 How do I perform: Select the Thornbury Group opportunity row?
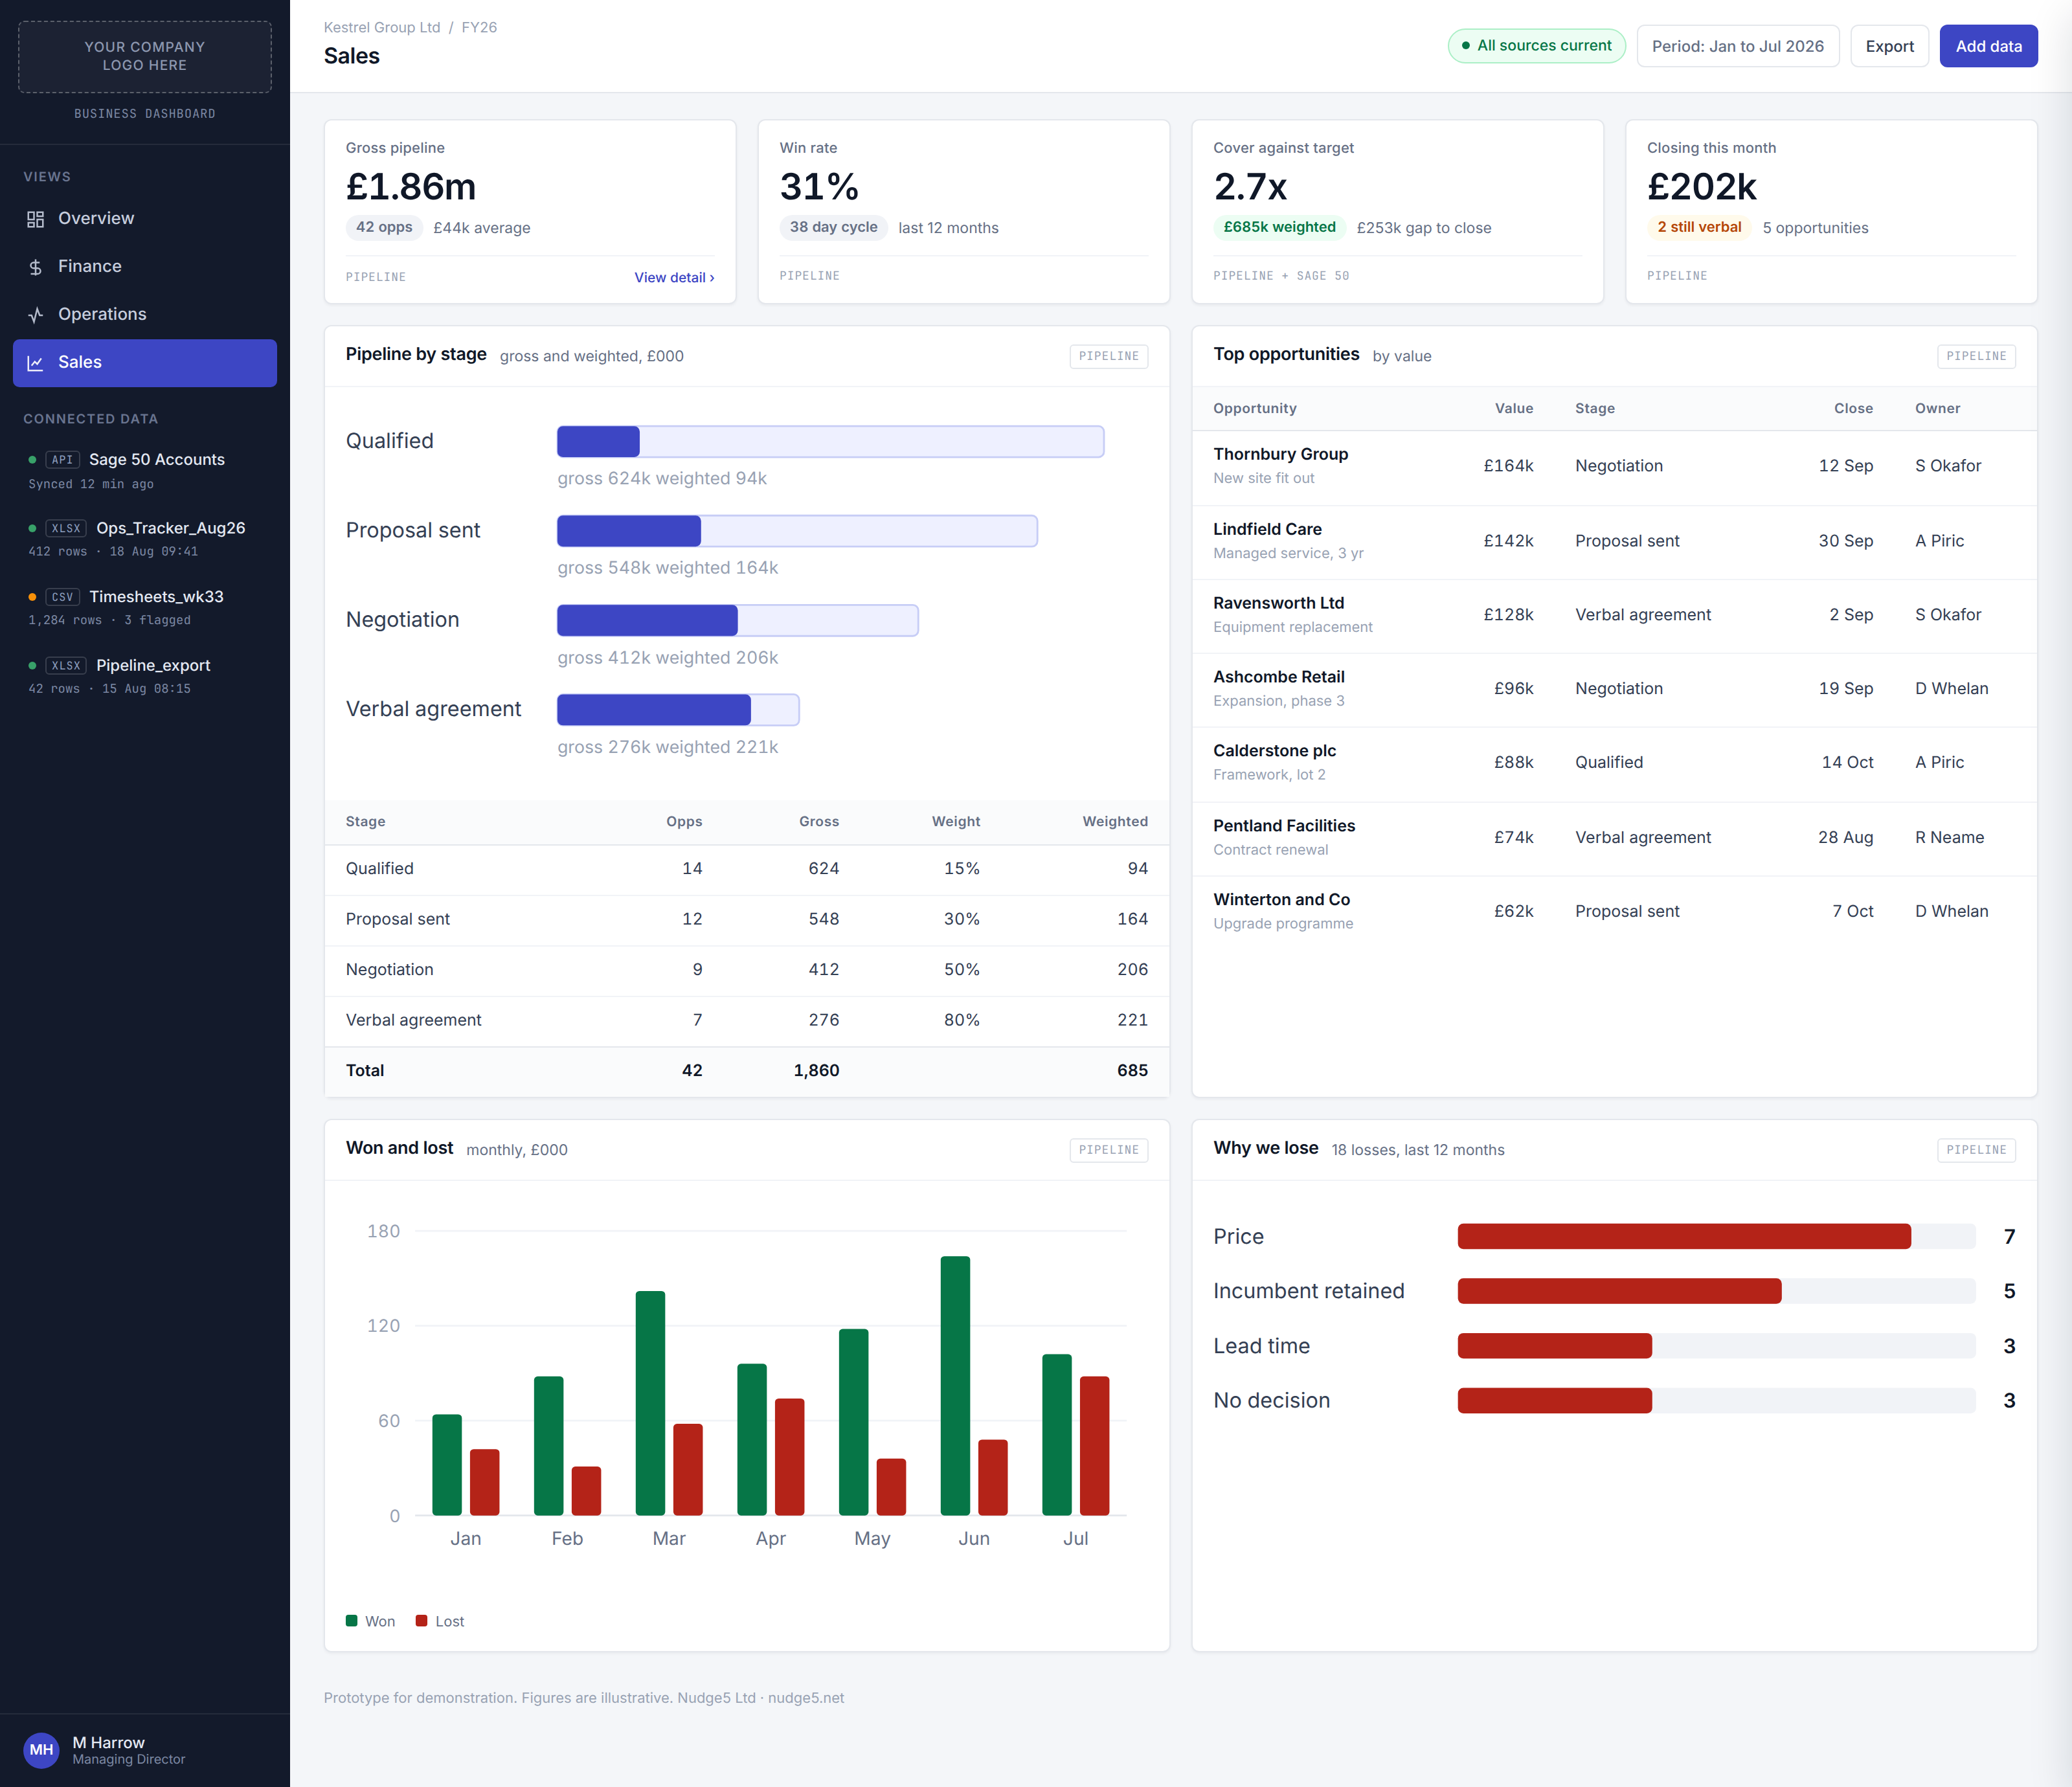[1614, 467]
